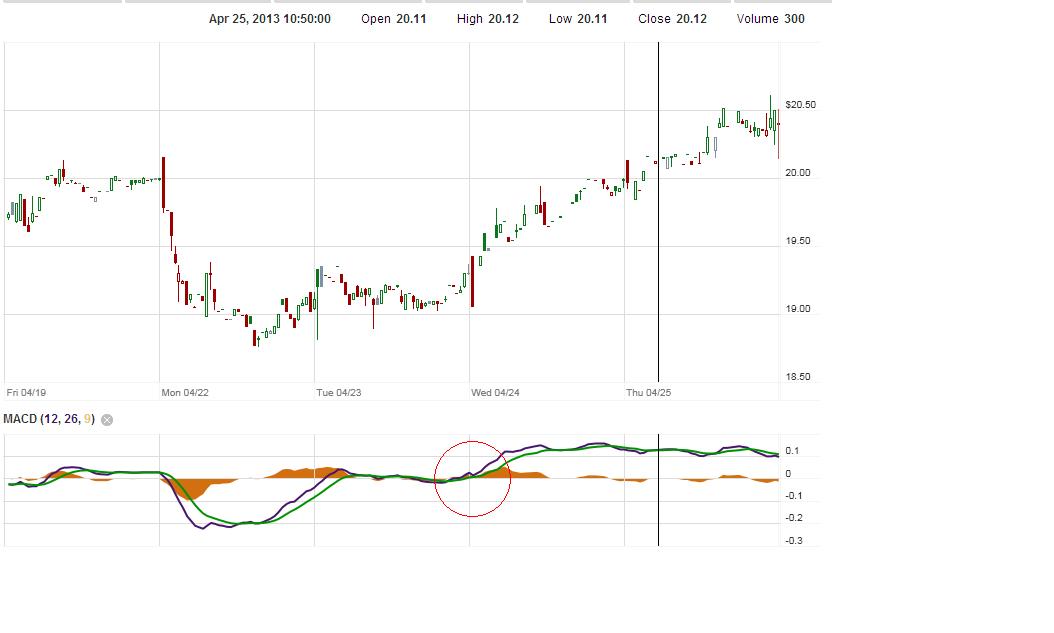The image size is (1054, 633).
Task: Click the High 20.12 readout
Action: [x=488, y=19]
